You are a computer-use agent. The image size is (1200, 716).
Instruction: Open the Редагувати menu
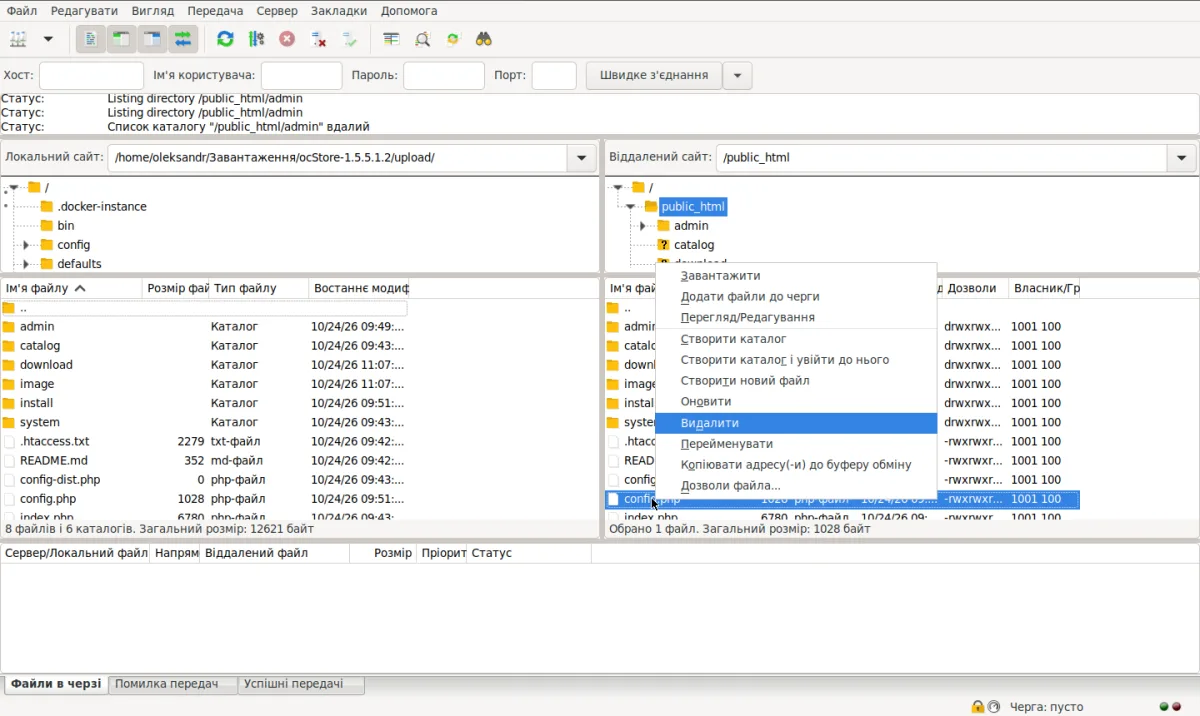click(x=84, y=10)
